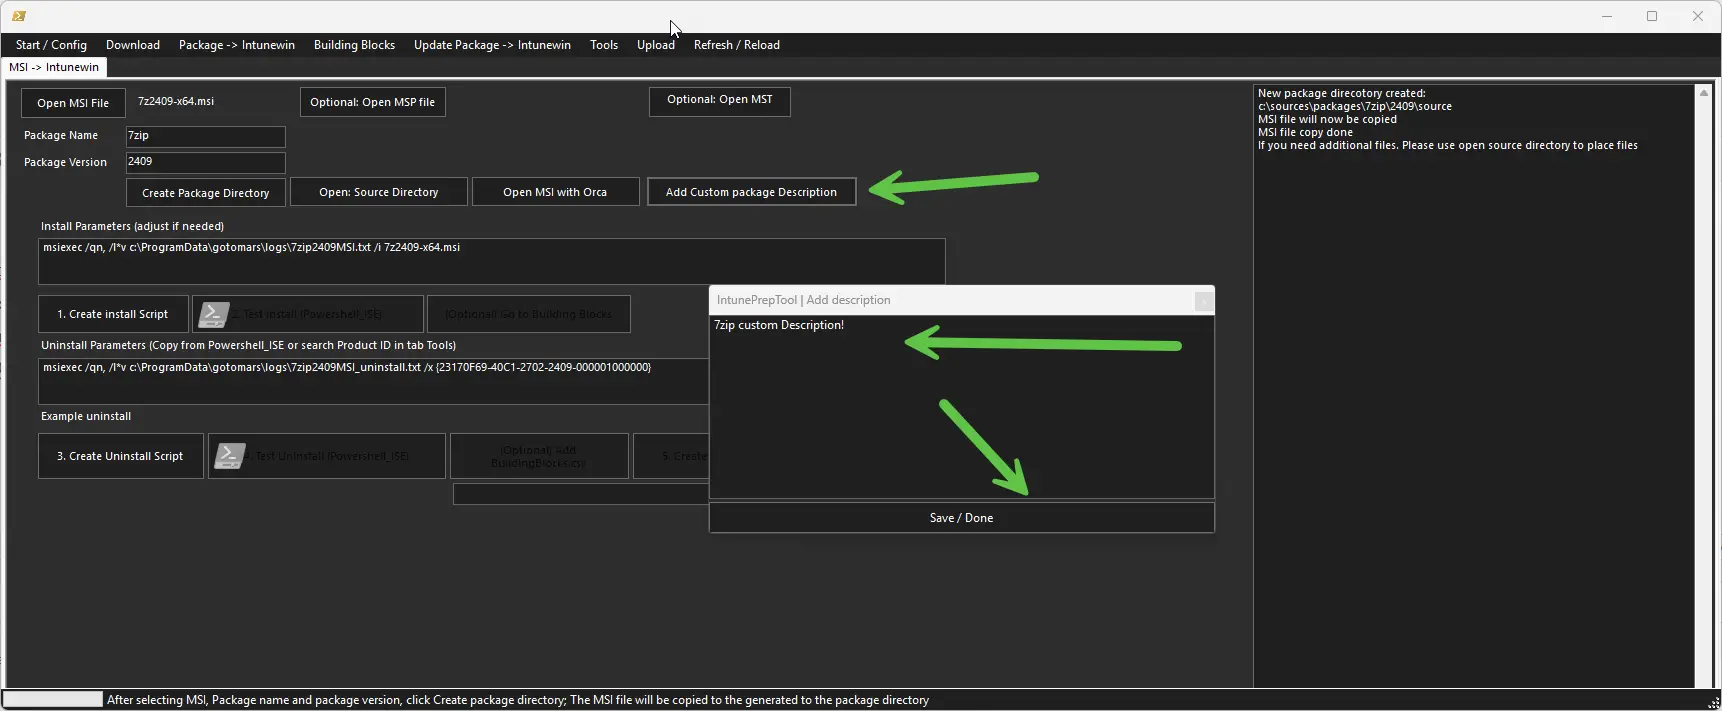This screenshot has width=1722, height=711.
Task: Click Optional Add BuildingBlocks.csv button
Action: (539, 456)
